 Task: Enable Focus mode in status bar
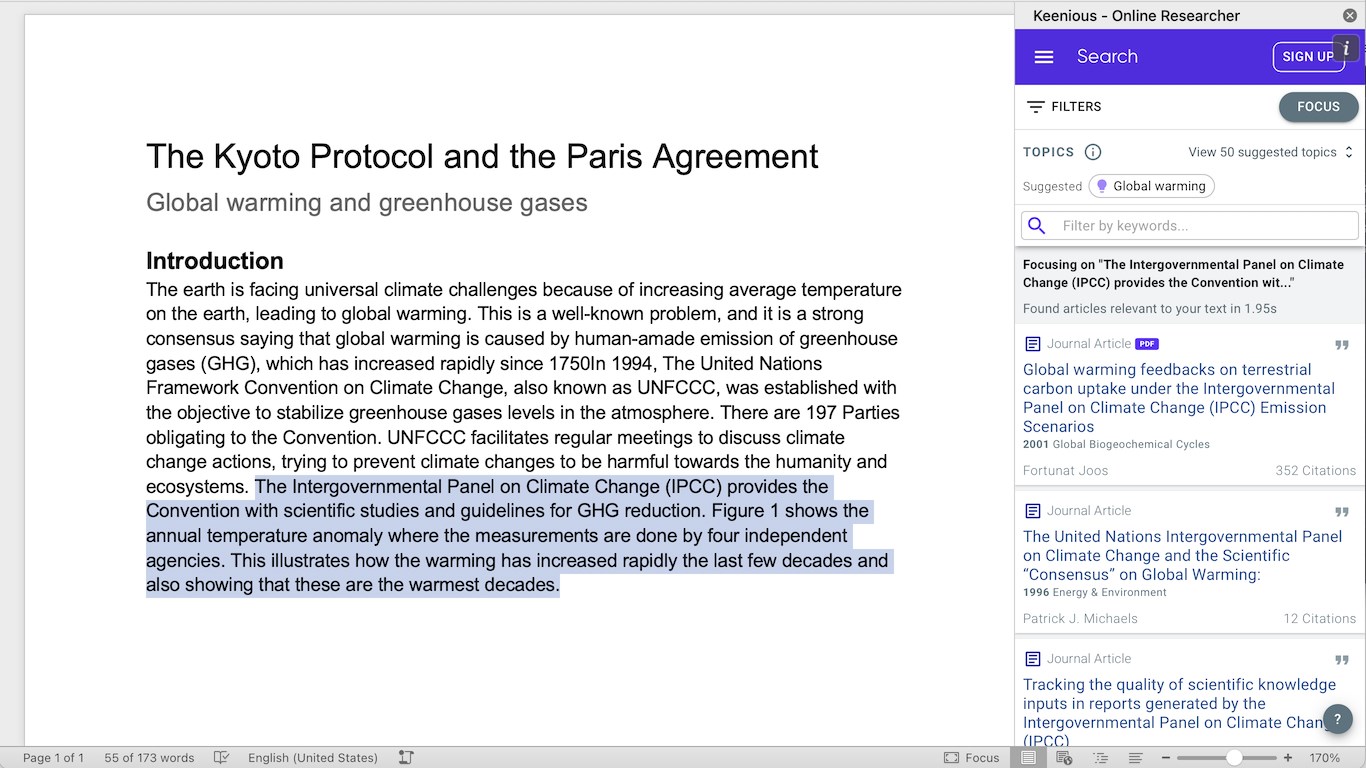[x=971, y=758]
